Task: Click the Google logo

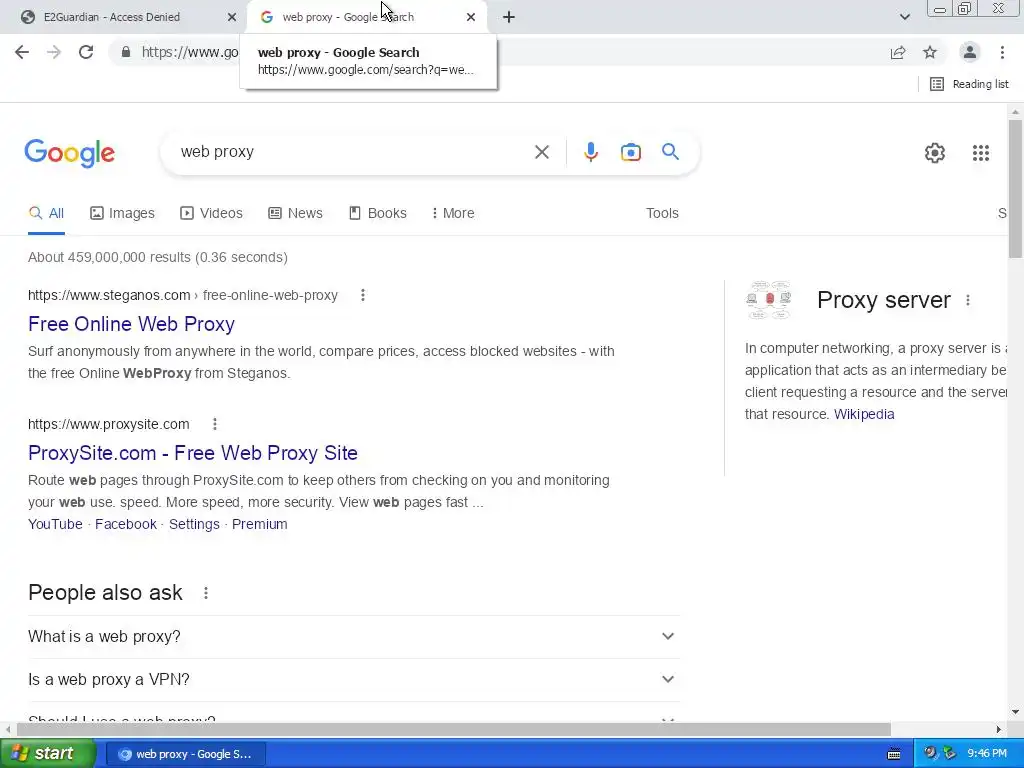Action: 69,154
